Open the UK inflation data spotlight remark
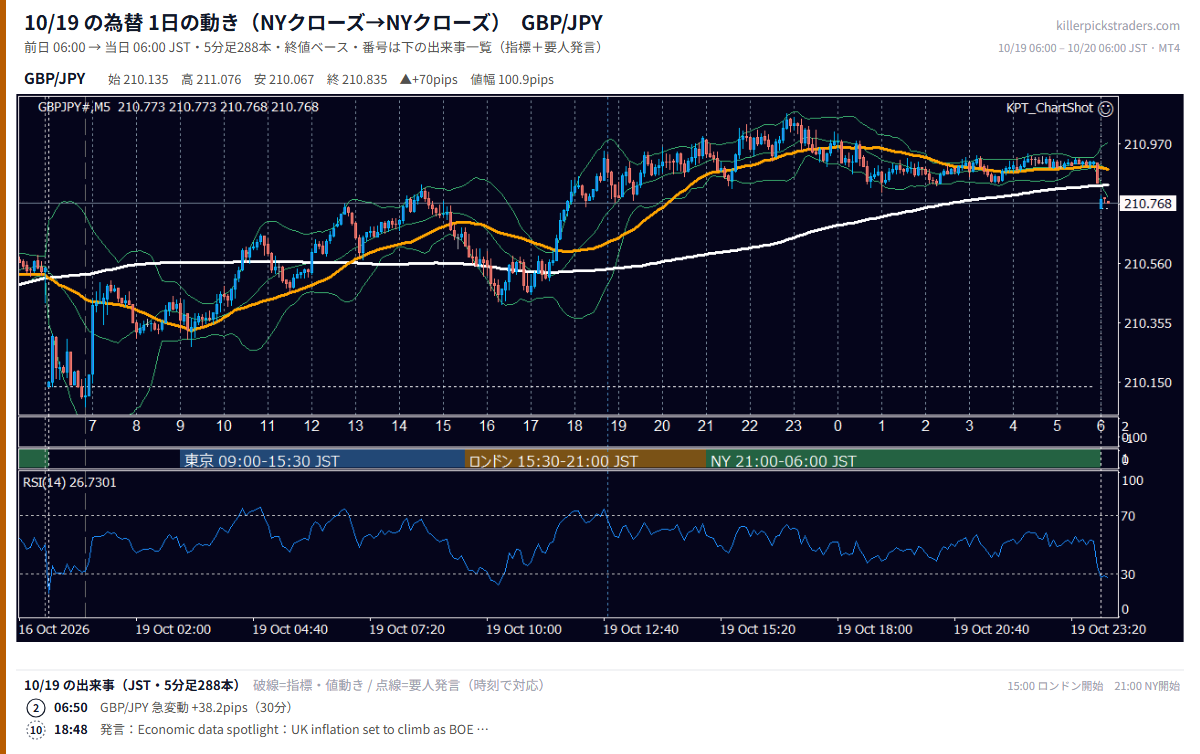 click(294, 730)
